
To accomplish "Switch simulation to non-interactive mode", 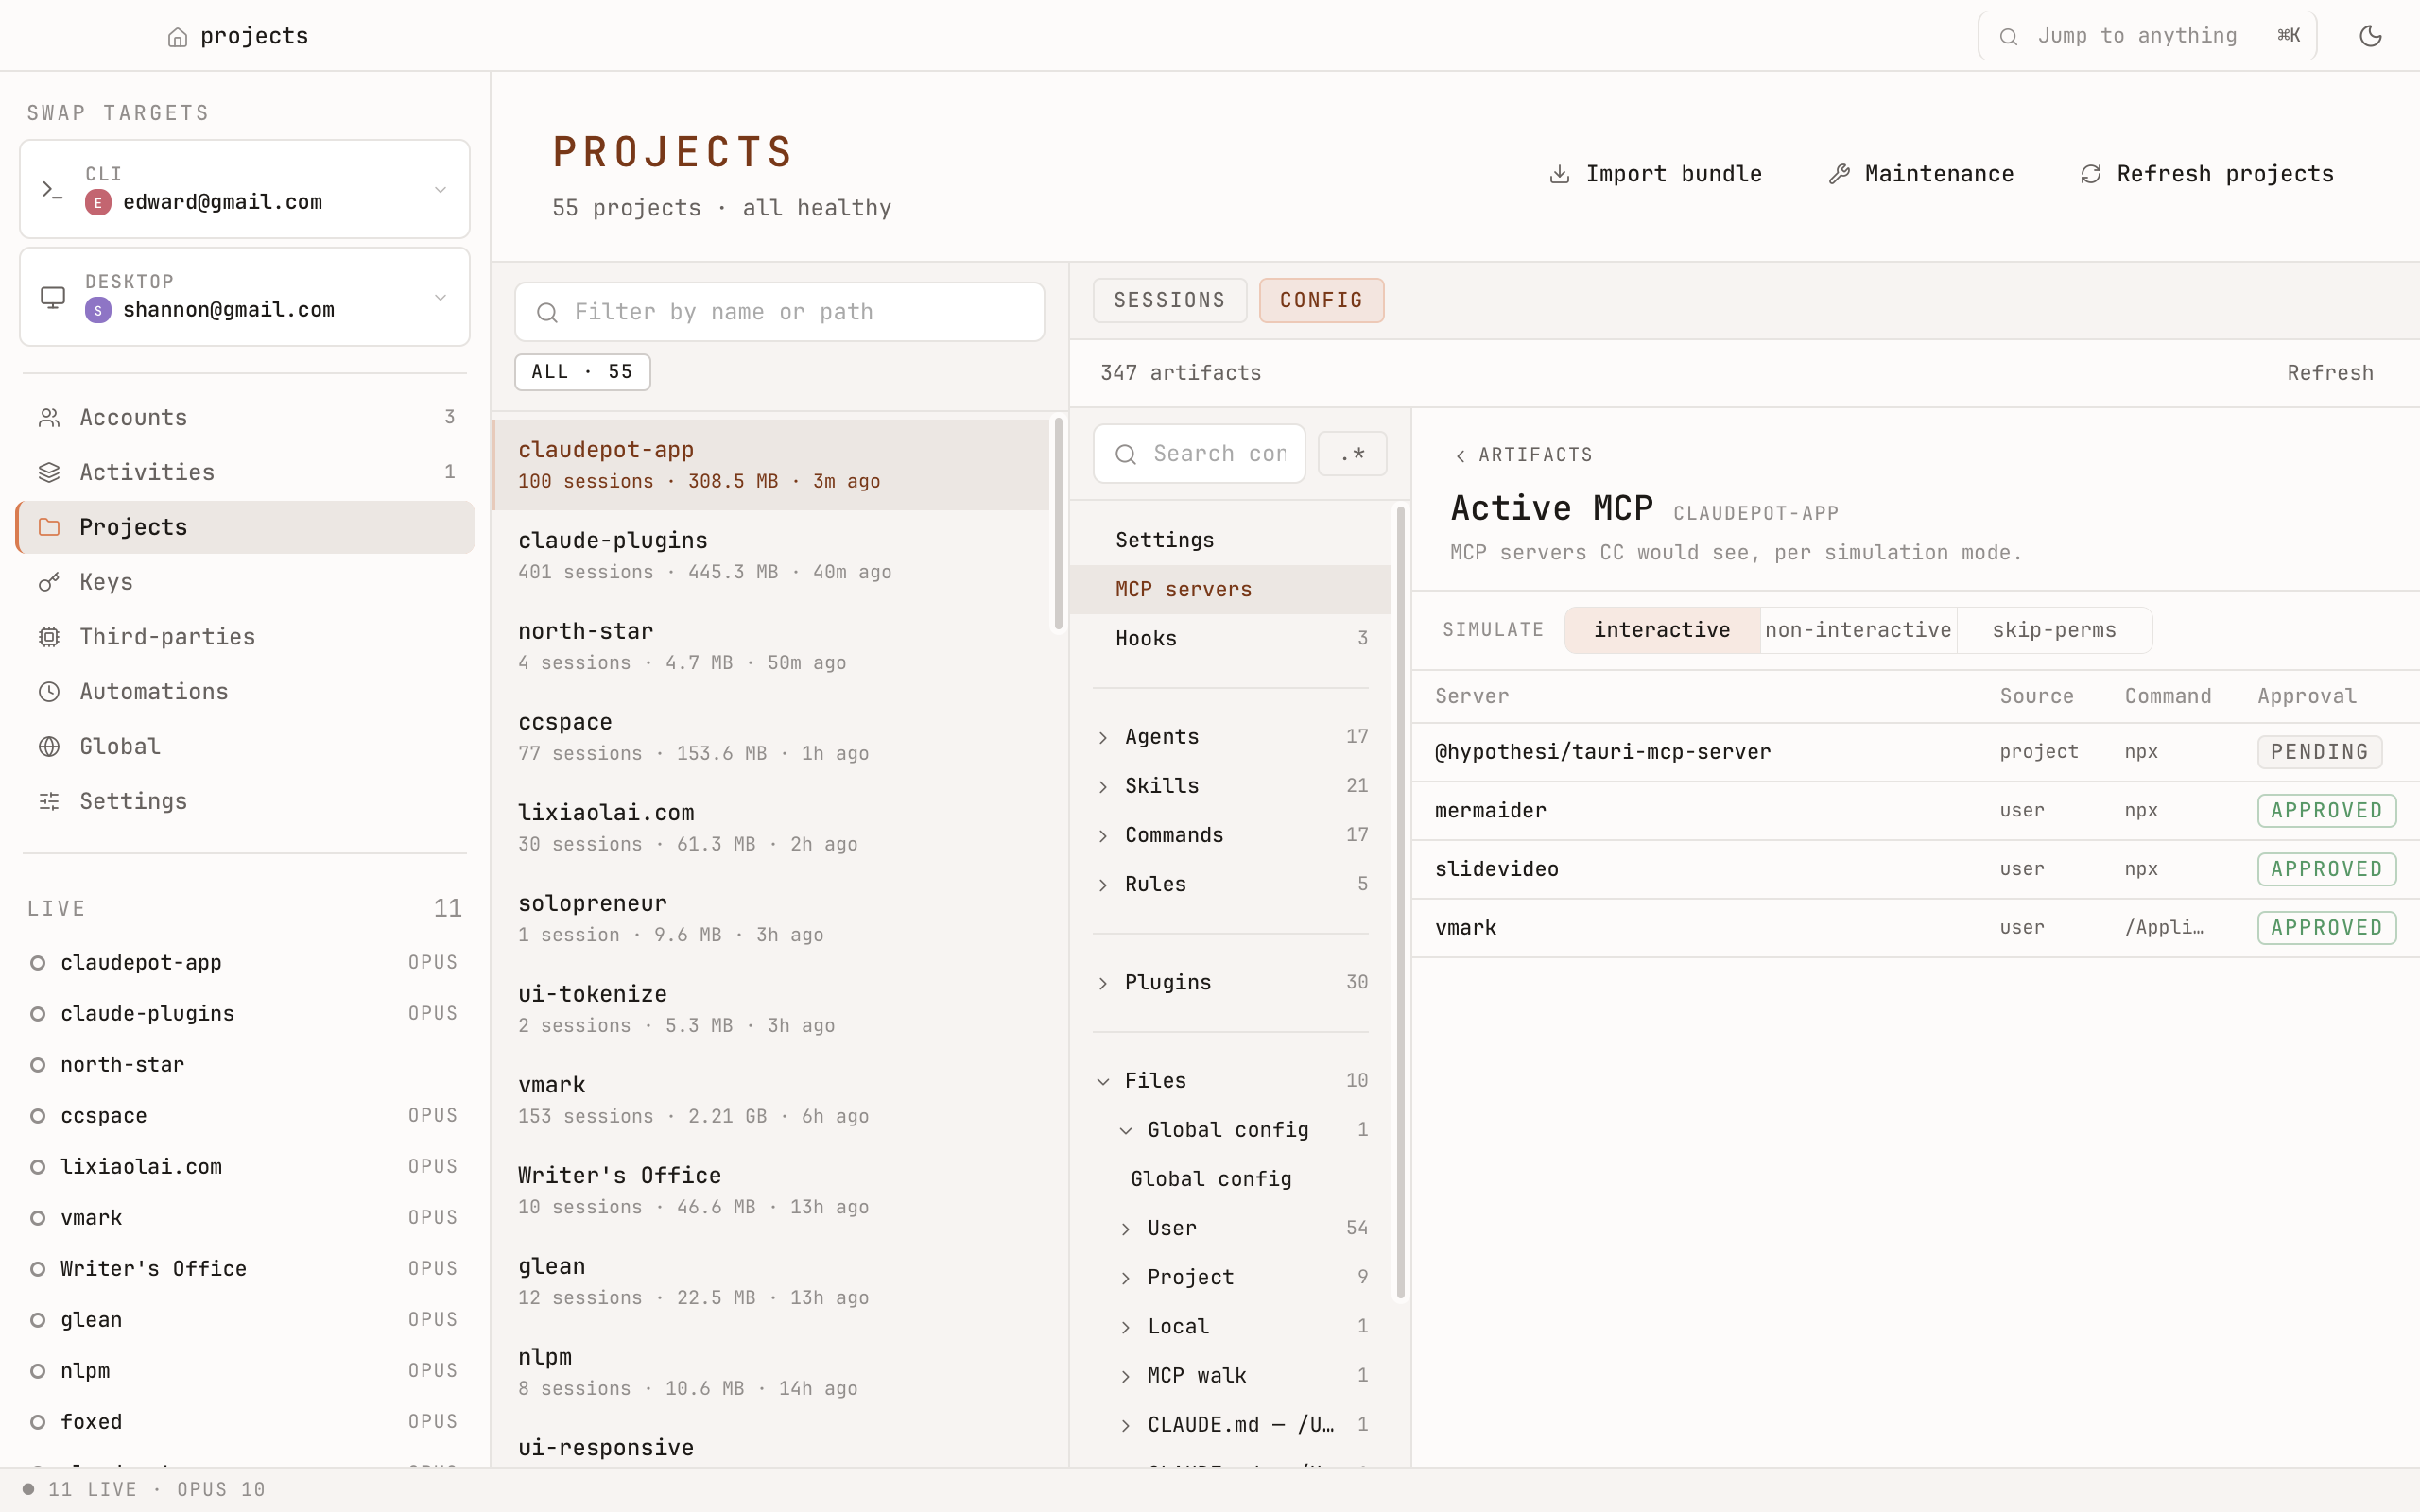I will [1858, 629].
